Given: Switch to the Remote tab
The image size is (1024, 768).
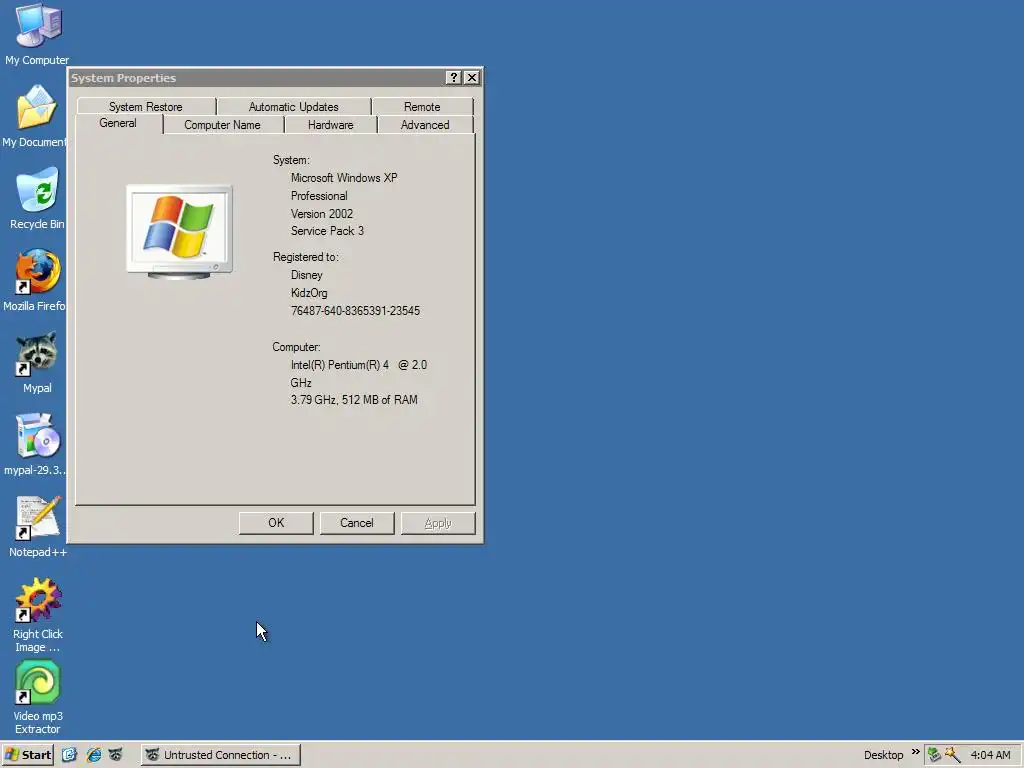Looking at the screenshot, I should point(422,106).
